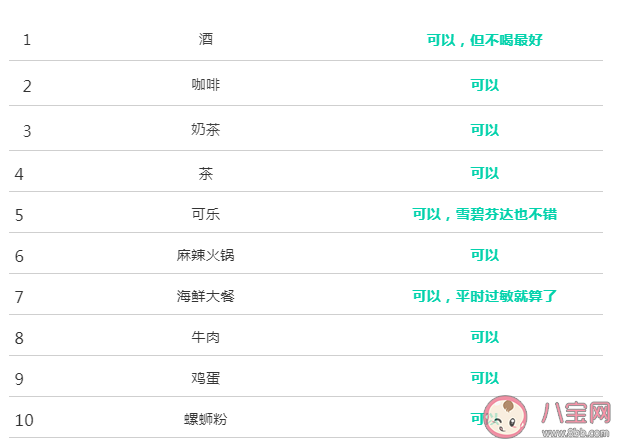Click the 海鲜大餐 item
Screen dimensions: 617x443
(206, 296)
